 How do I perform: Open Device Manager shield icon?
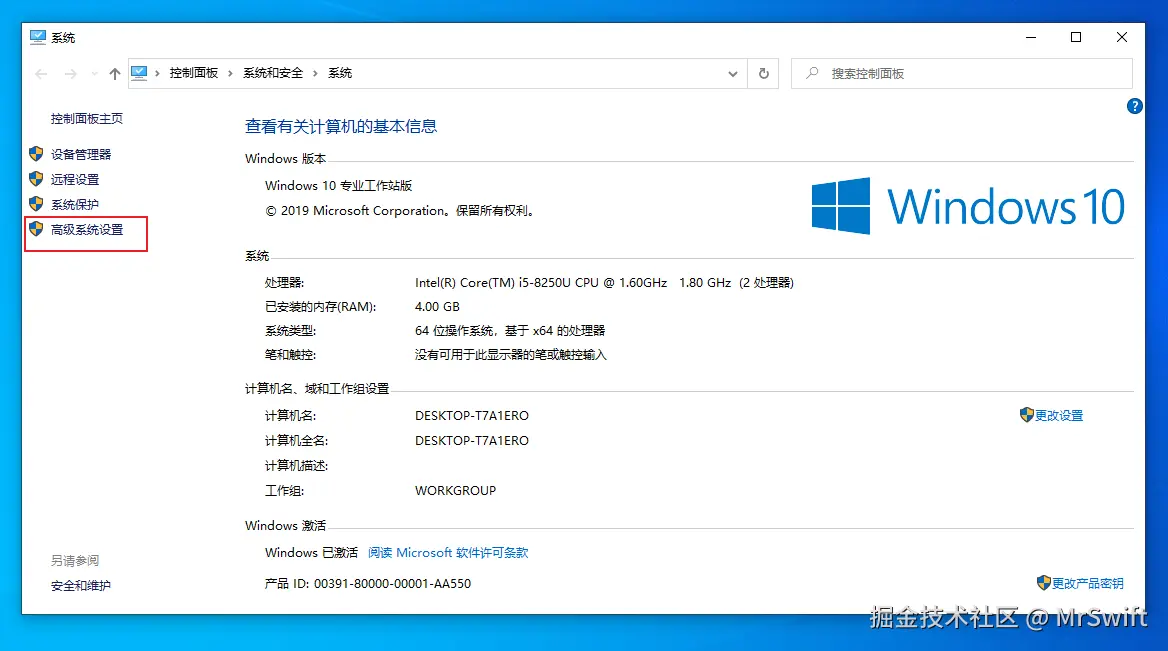pyautogui.click(x=36, y=154)
